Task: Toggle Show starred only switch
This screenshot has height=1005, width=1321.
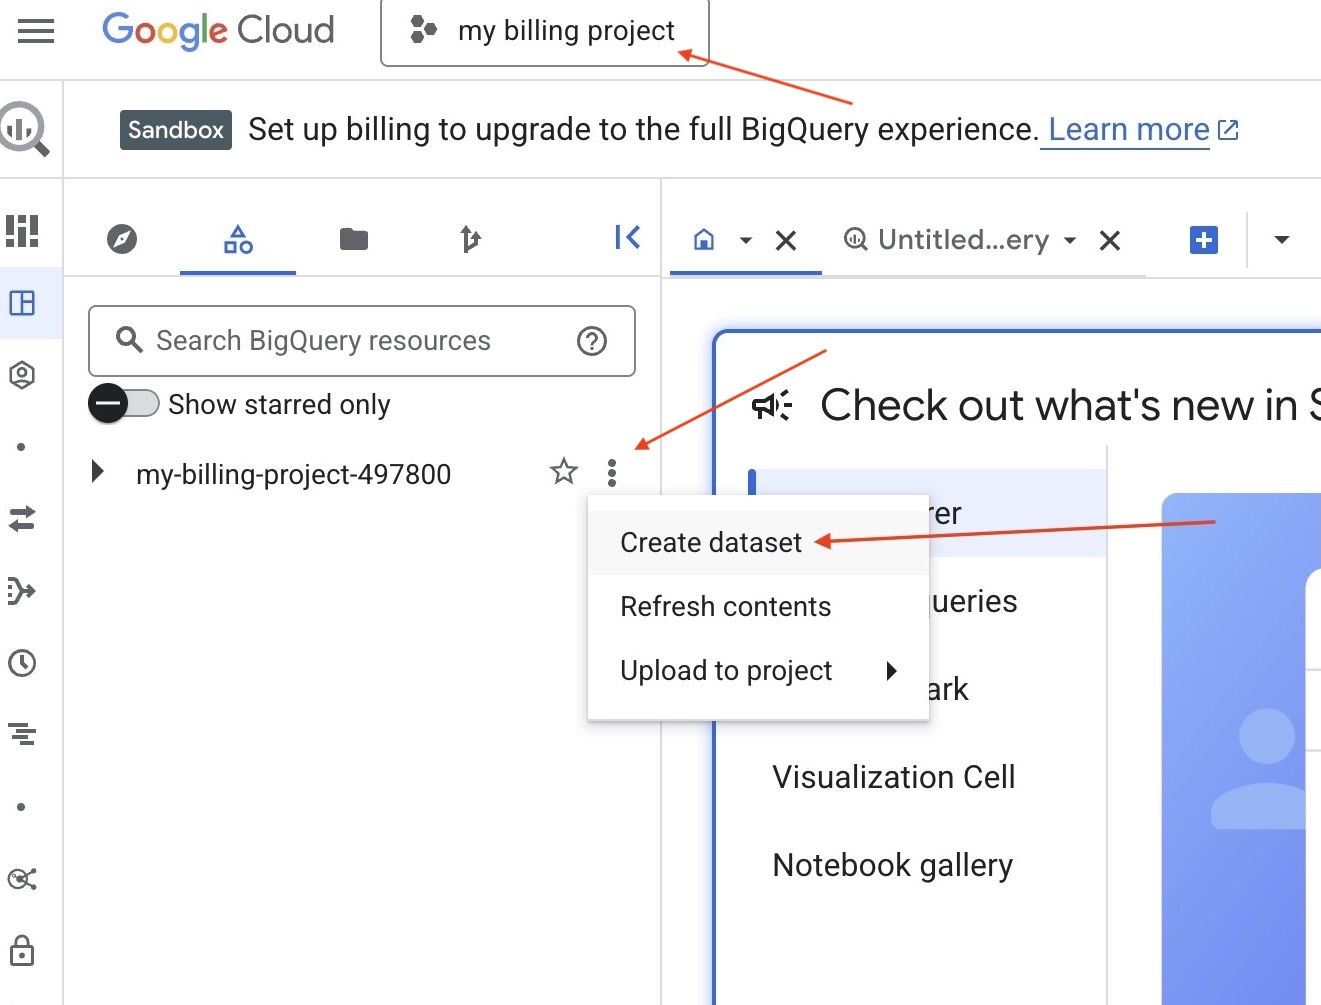Action: (124, 404)
